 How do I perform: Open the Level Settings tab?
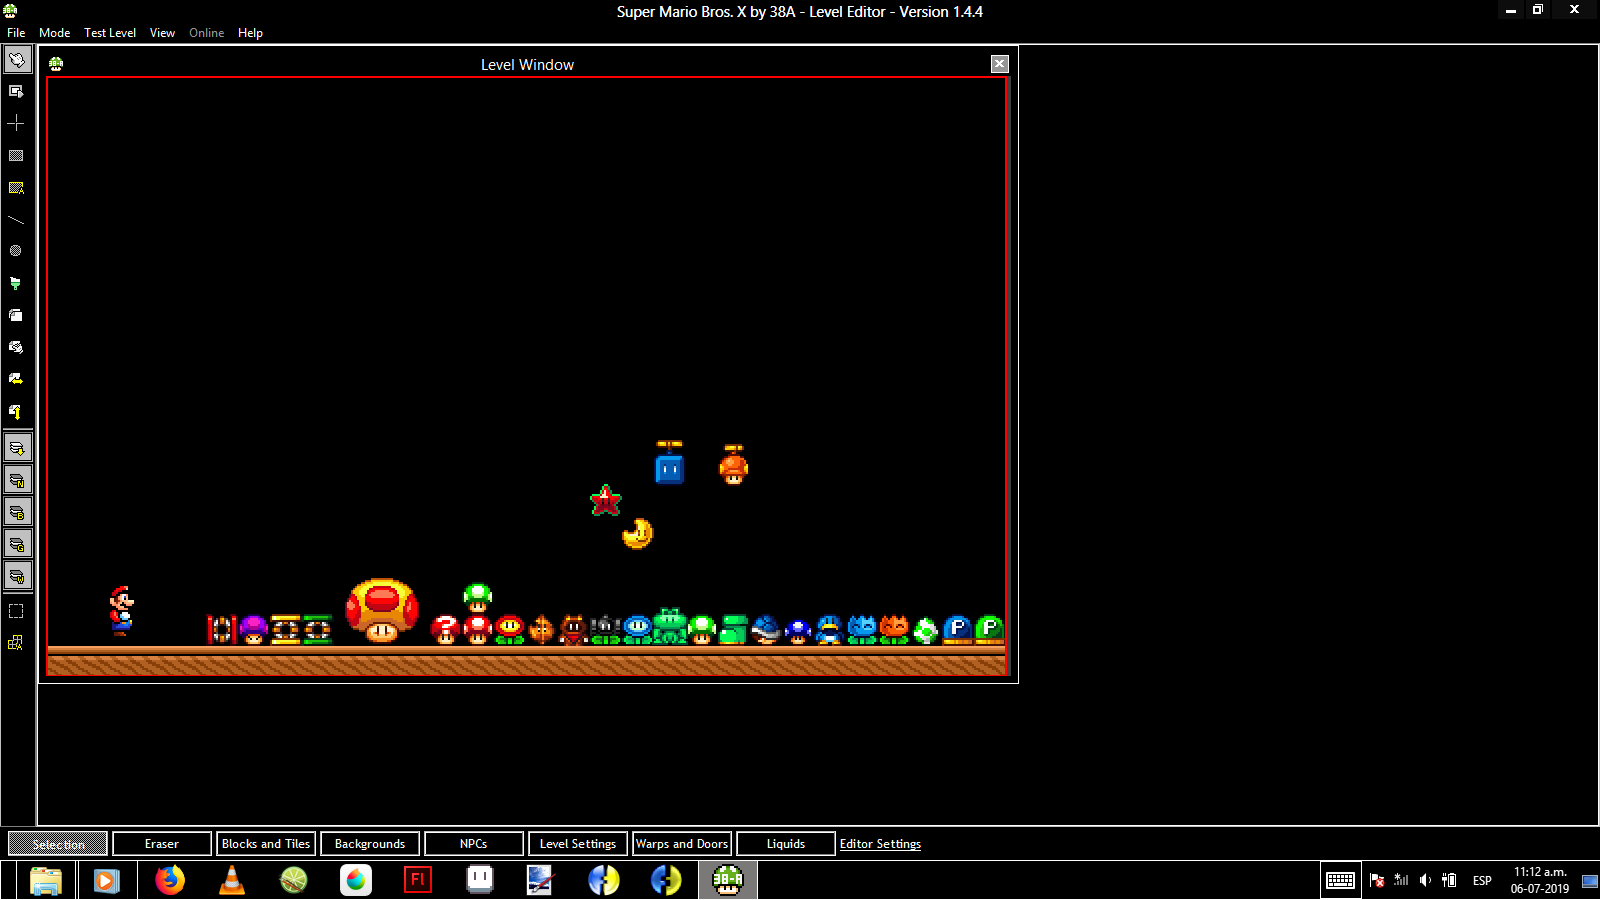pyautogui.click(x=578, y=844)
